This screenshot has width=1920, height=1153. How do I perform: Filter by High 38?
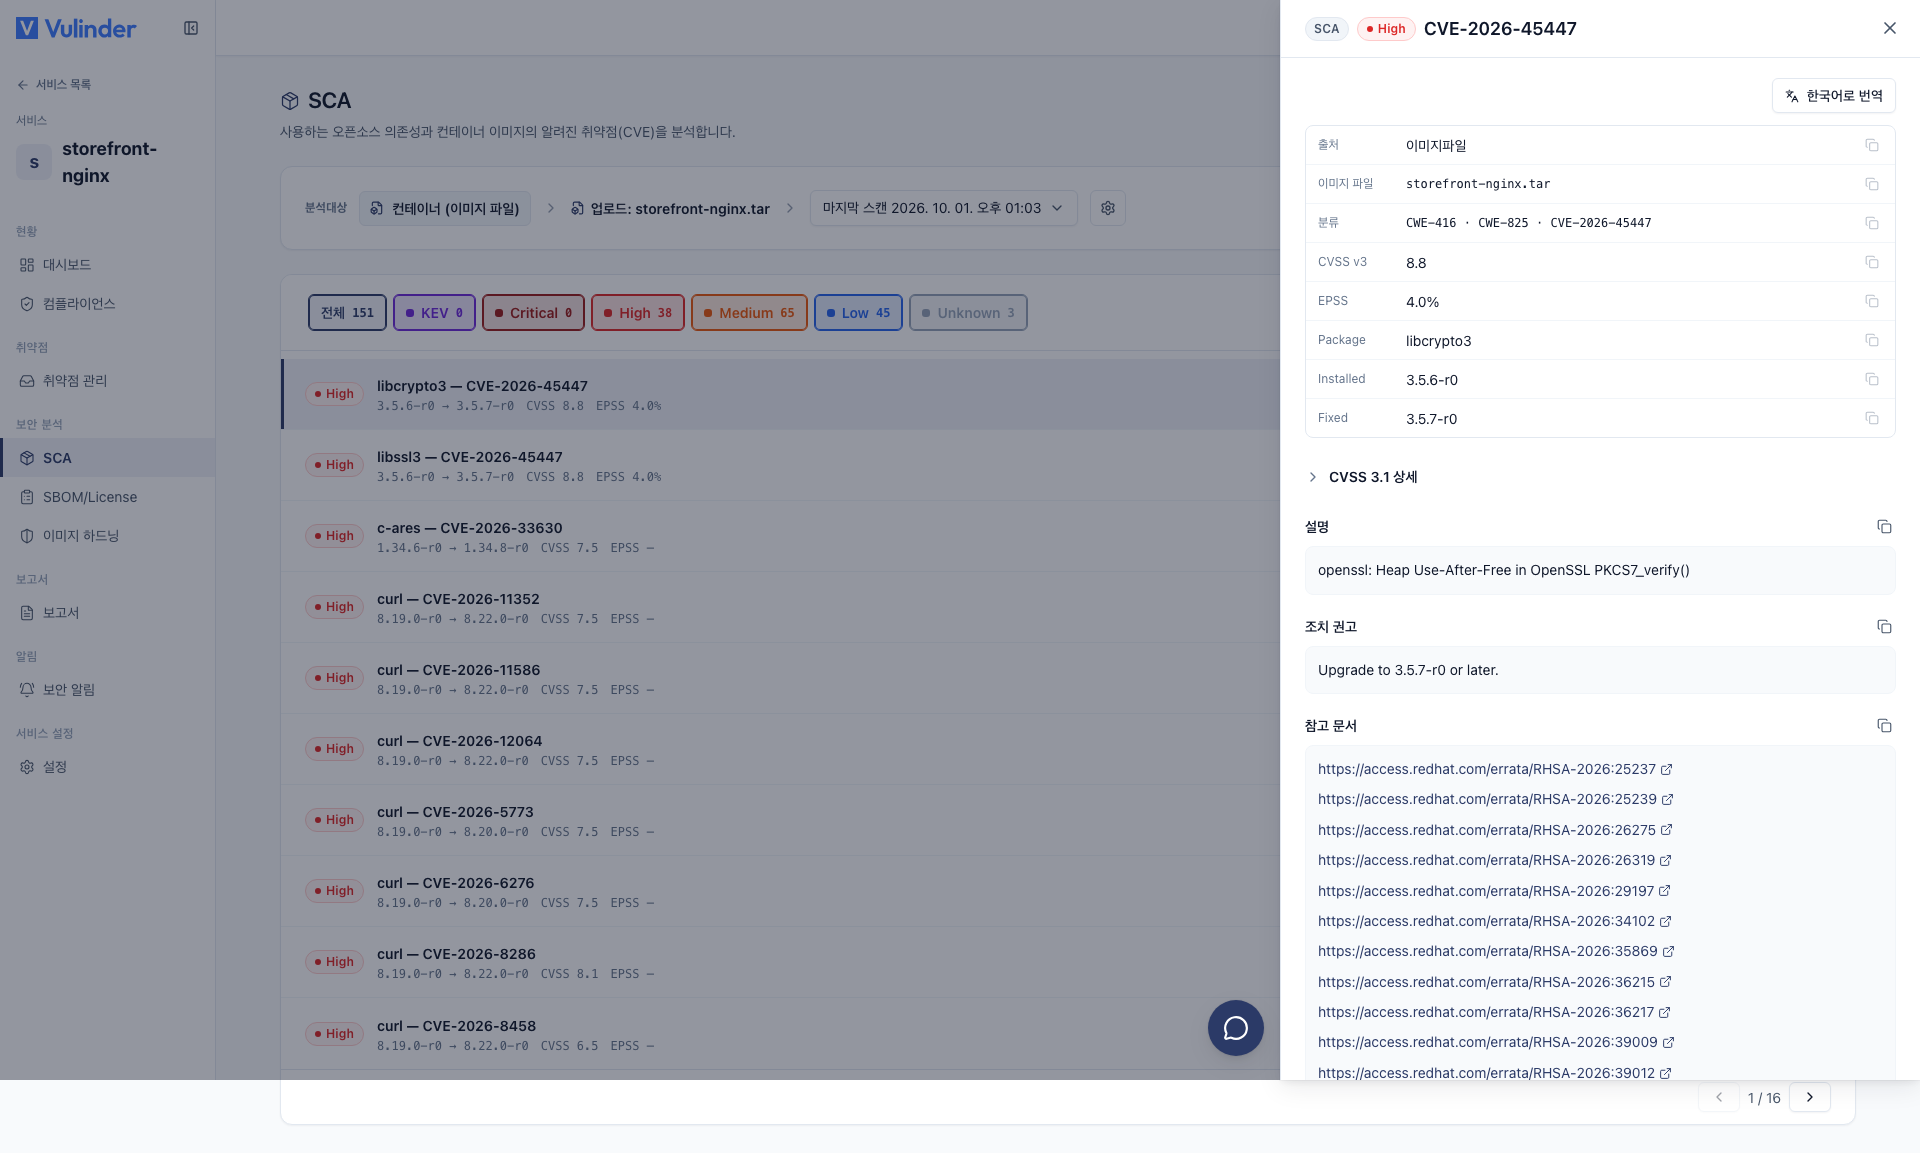[638, 312]
